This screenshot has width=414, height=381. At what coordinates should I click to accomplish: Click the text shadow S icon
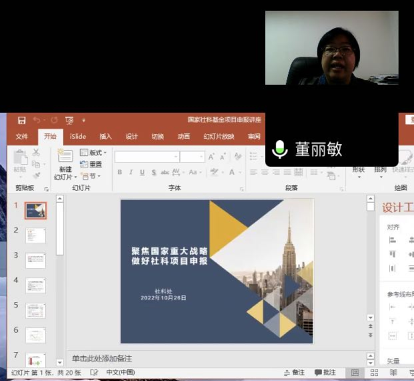[154, 172]
